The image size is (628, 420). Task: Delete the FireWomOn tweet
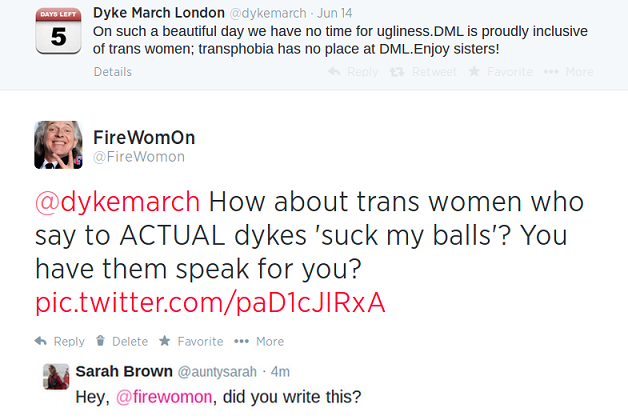(123, 341)
